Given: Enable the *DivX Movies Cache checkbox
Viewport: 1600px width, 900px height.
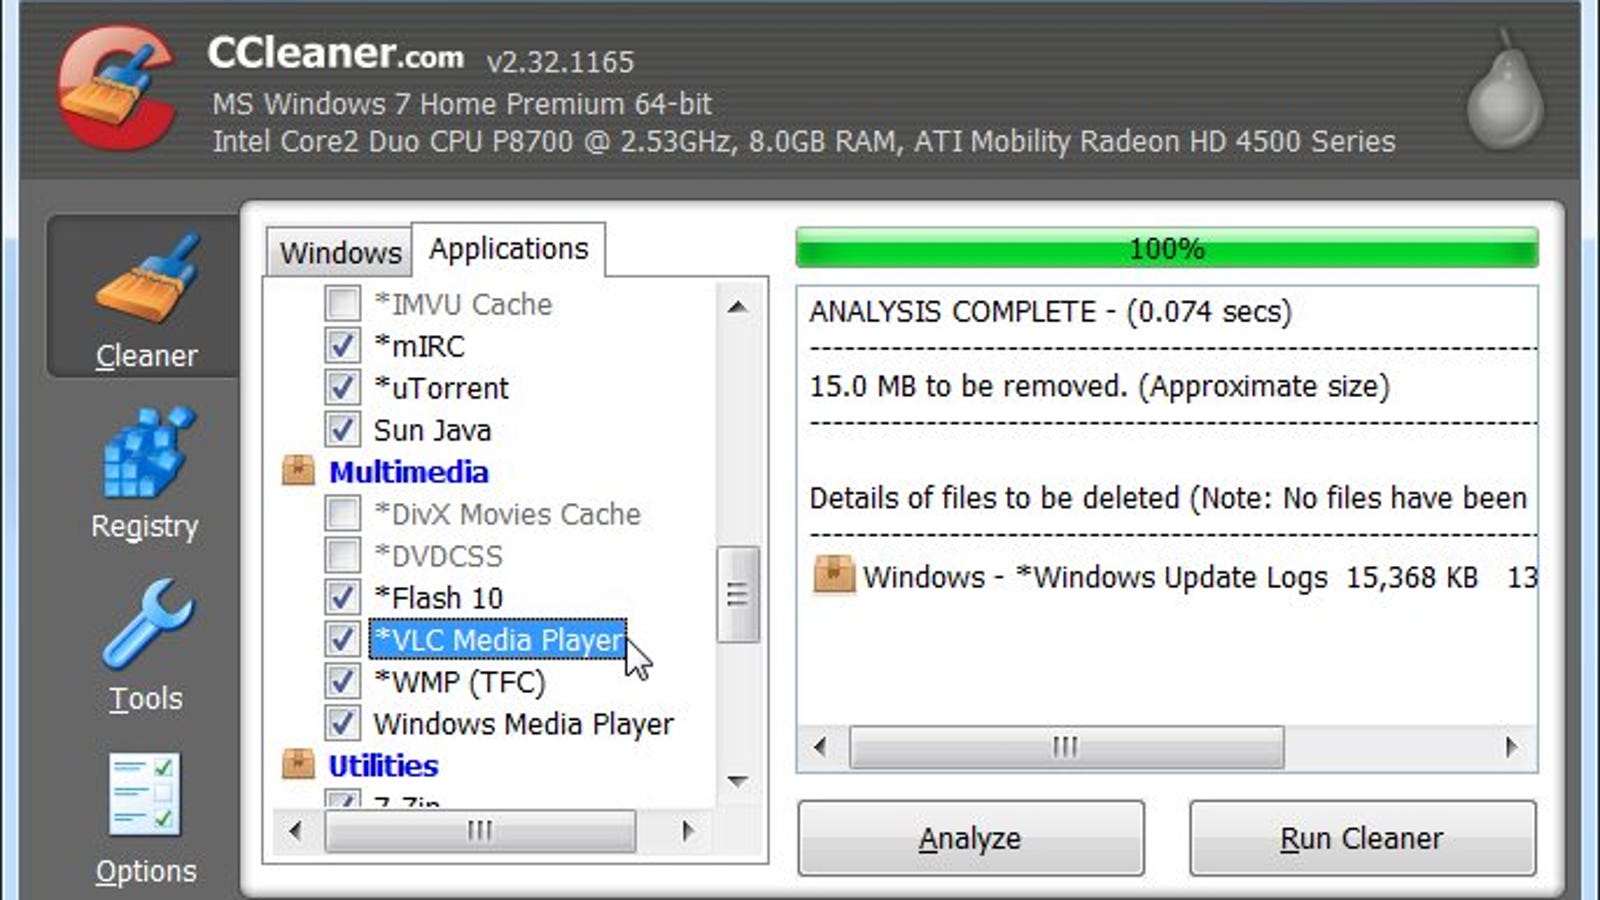Looking at the screenshot, I should click(x=342, y=514).
